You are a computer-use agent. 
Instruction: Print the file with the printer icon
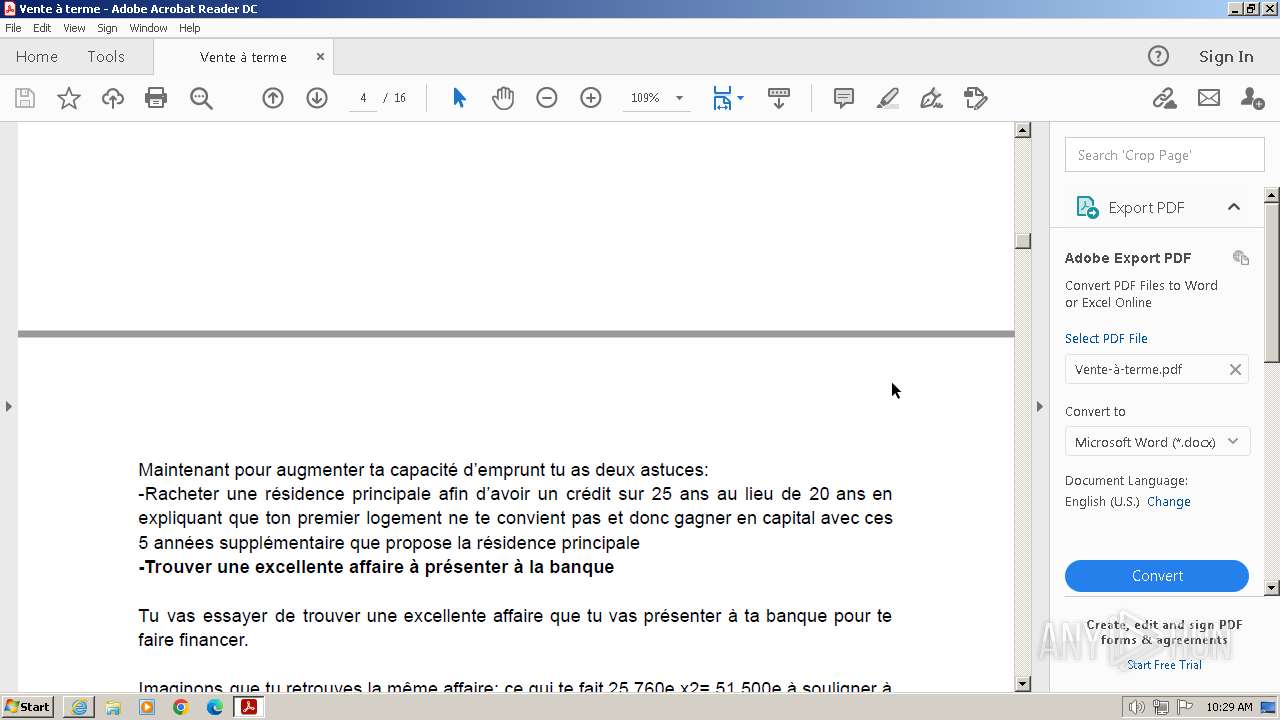coord(156,98)
